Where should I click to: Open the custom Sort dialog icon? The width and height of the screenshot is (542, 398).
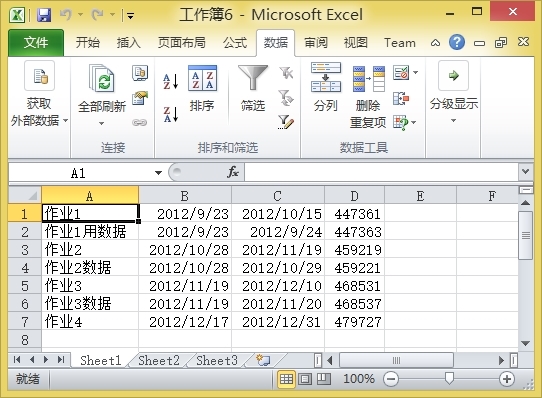(x=203, y=78)
